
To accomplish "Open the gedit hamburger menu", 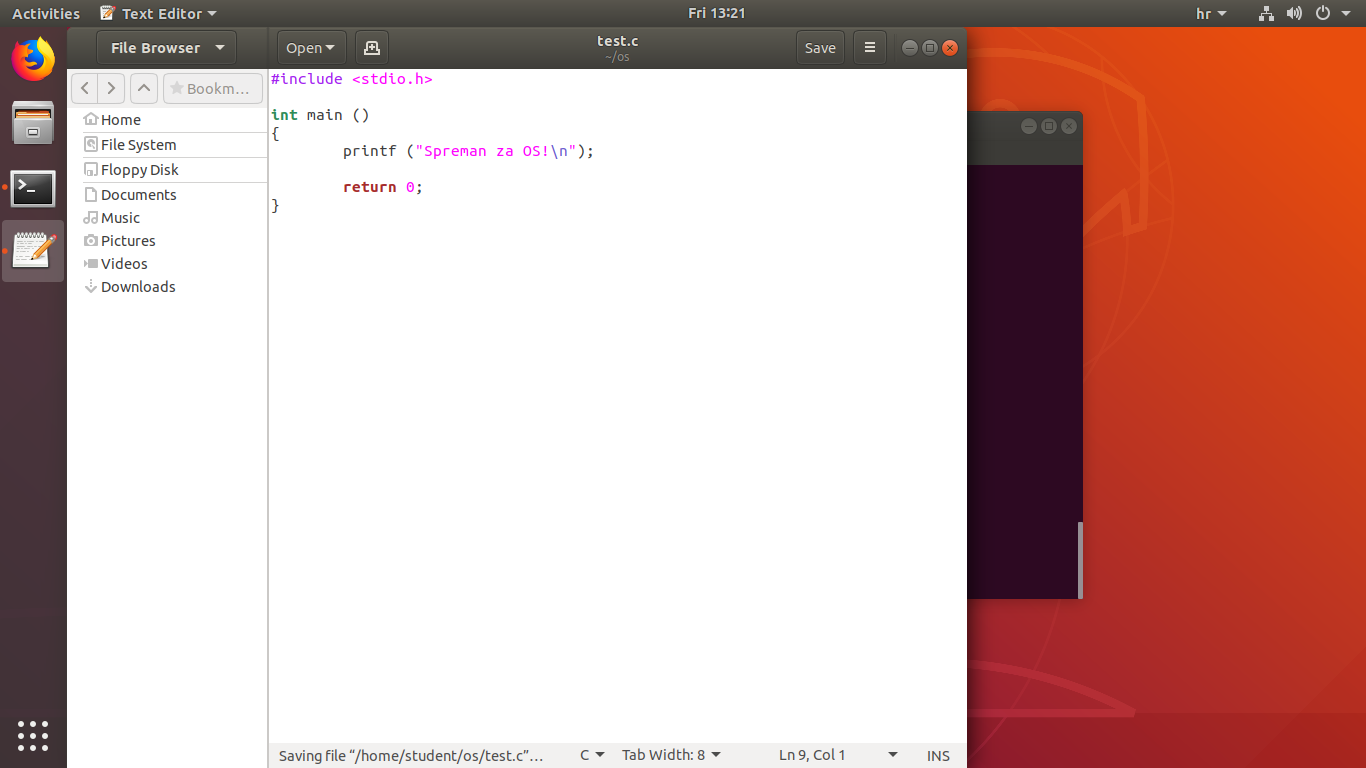I will 869,48.
